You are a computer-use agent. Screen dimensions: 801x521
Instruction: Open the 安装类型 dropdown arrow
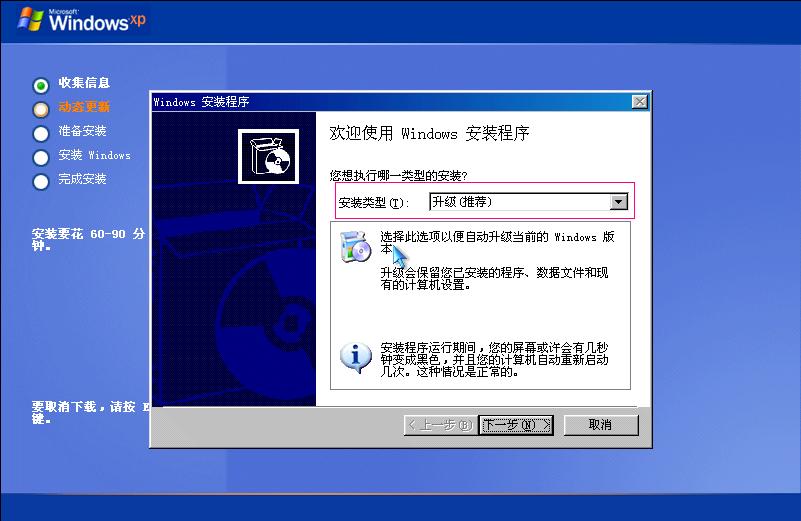[x=618, y=202]
